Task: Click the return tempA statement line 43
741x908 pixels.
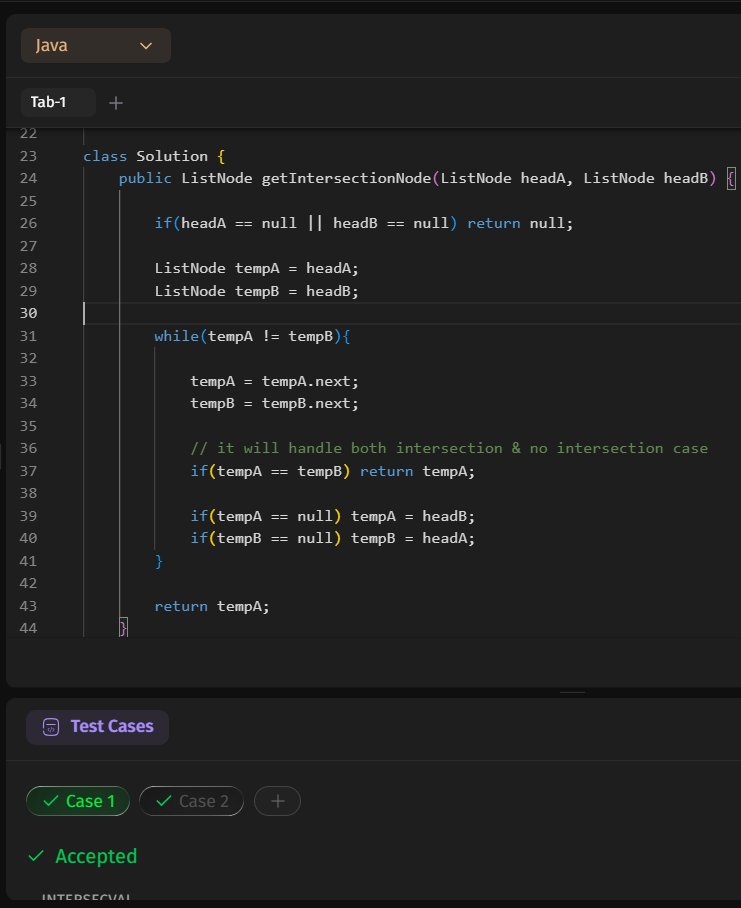Action: coord(212,606)
